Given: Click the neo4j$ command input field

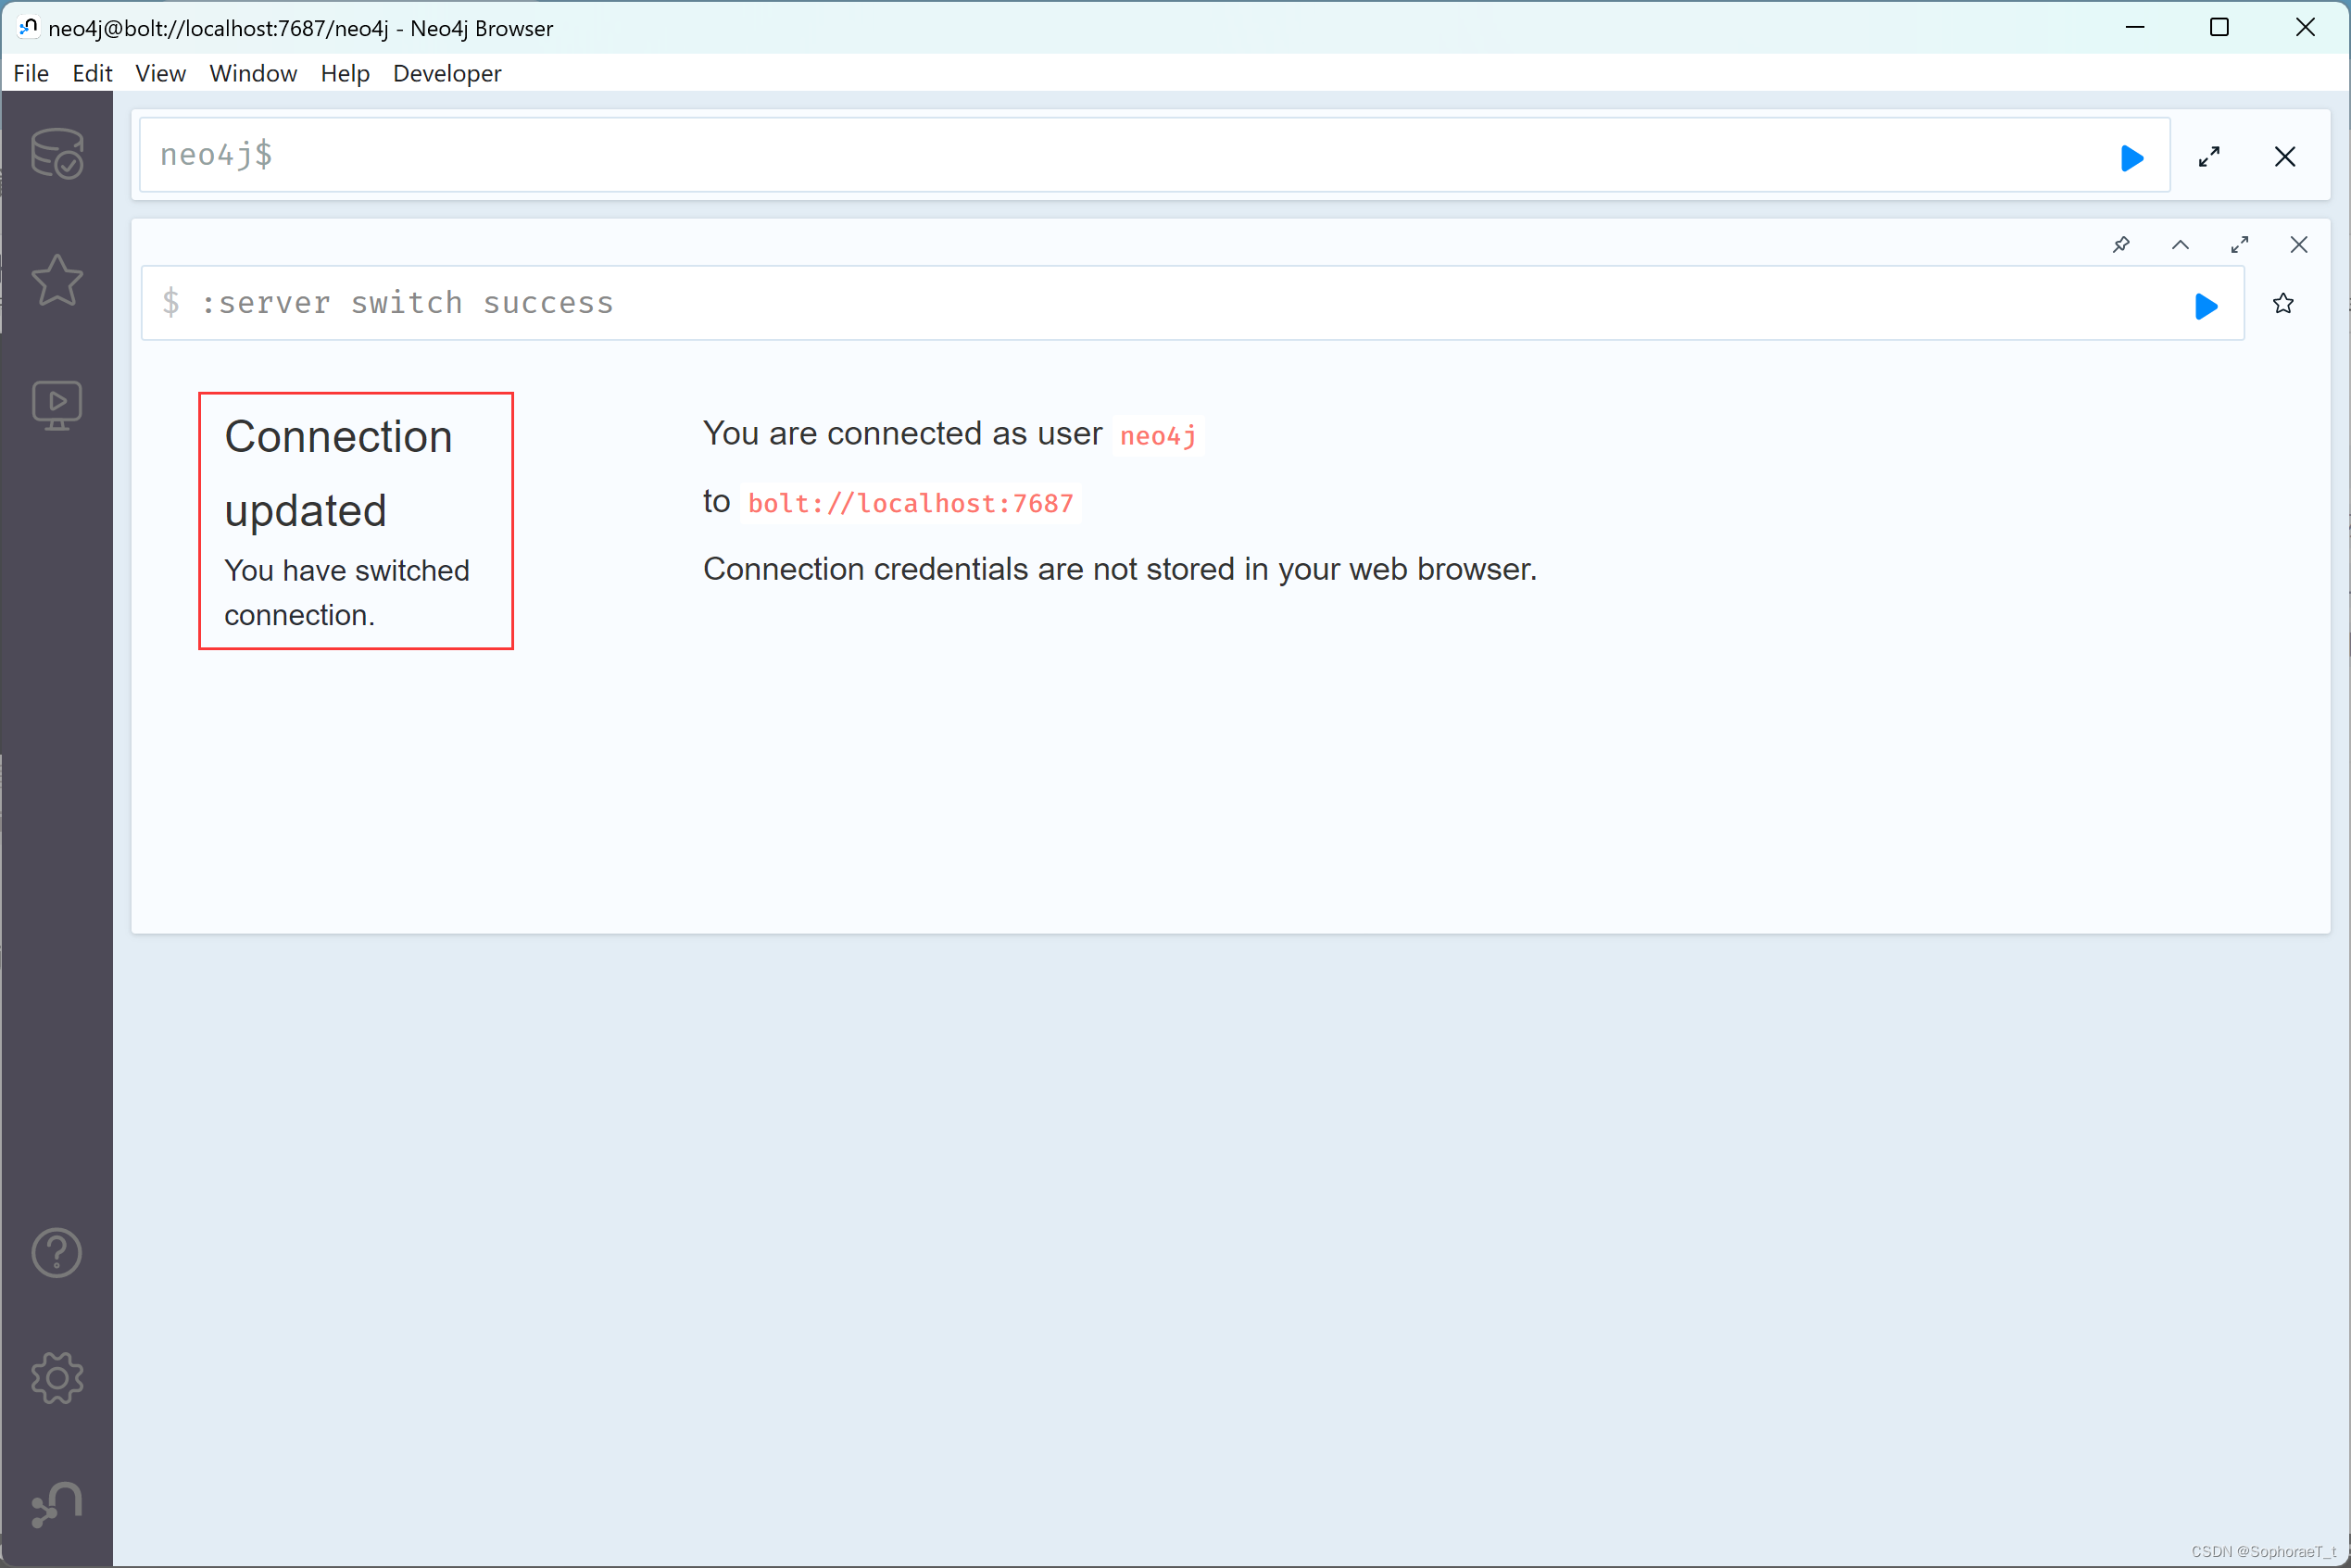Looking at the screenshot, I should pos(1100,155).
